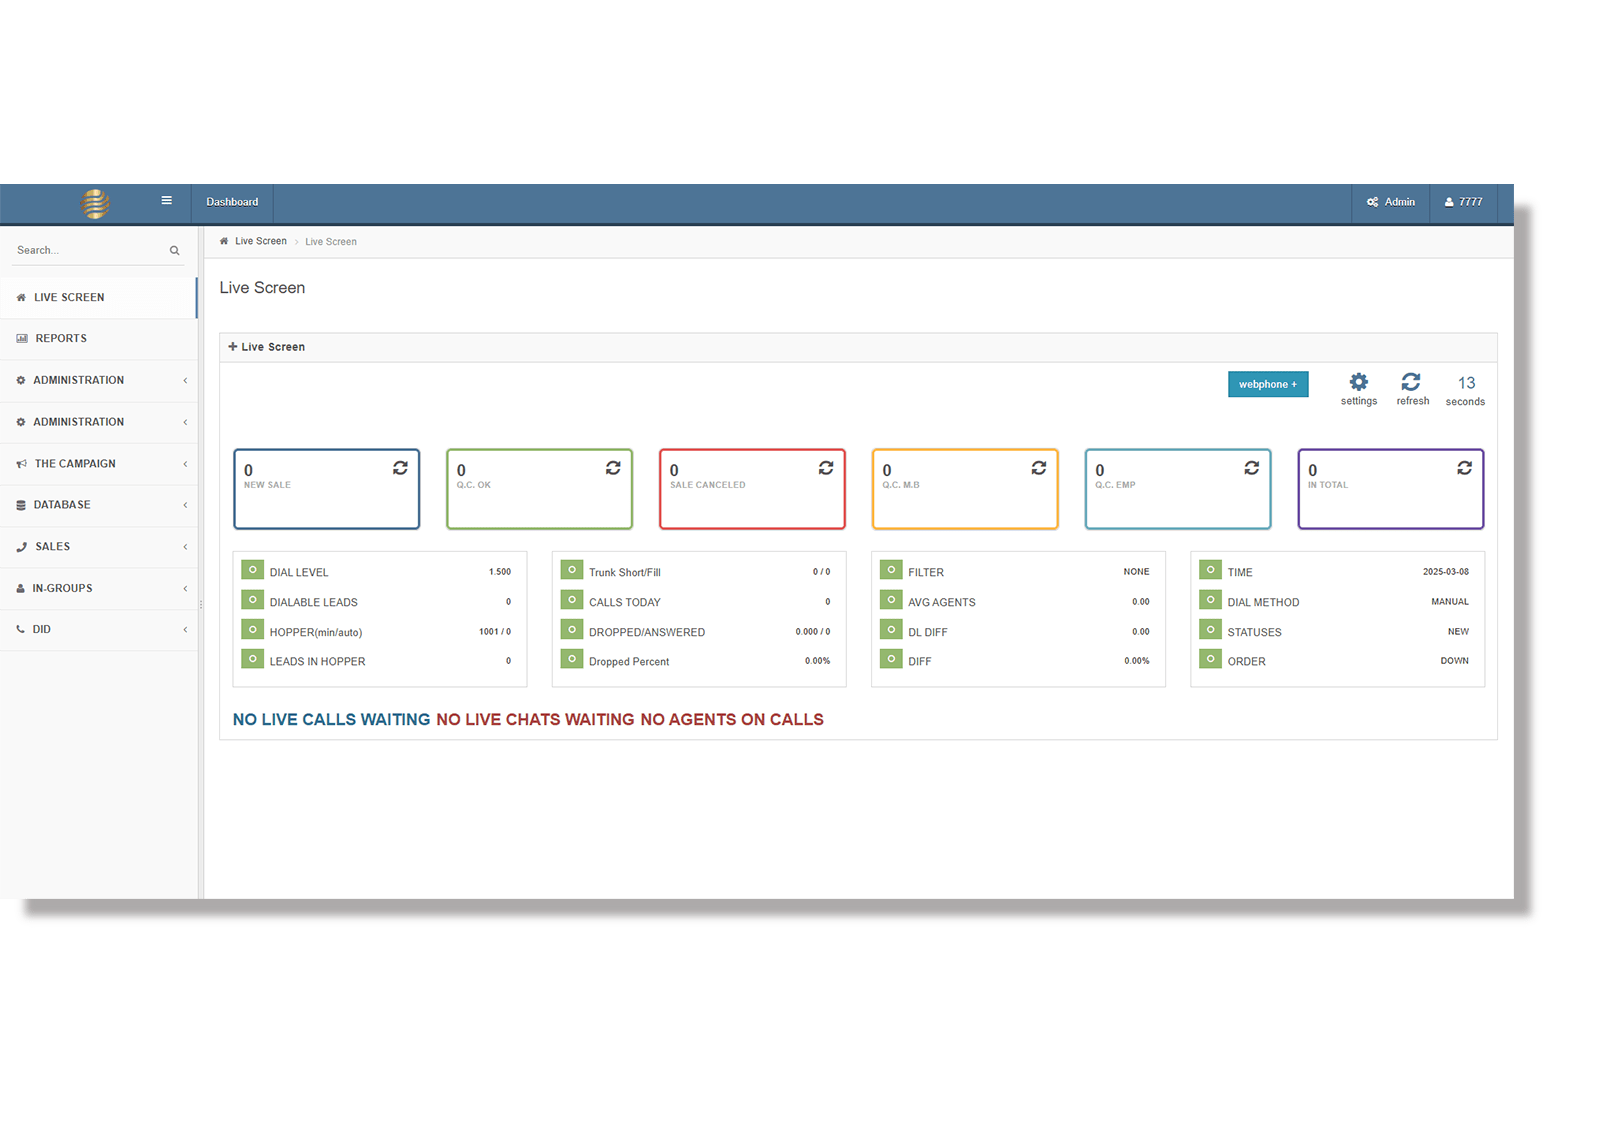Click the webphone + button
Screen dimensions: 1600x1123
pyautogui.click(x=1267, y=384)
